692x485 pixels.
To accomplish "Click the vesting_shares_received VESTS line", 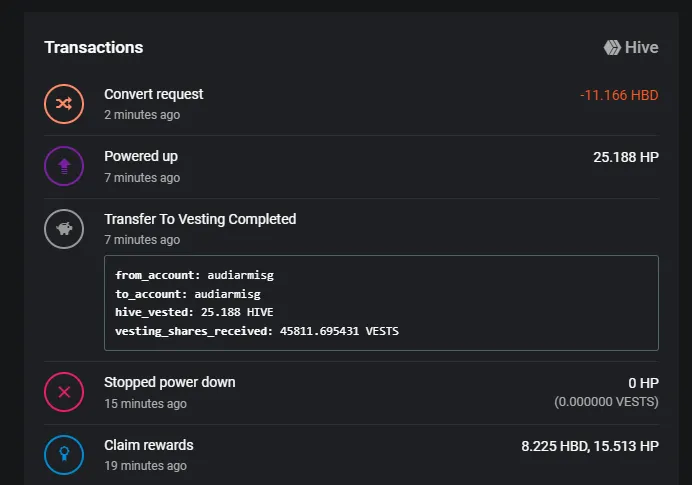I will pos(257,331).
